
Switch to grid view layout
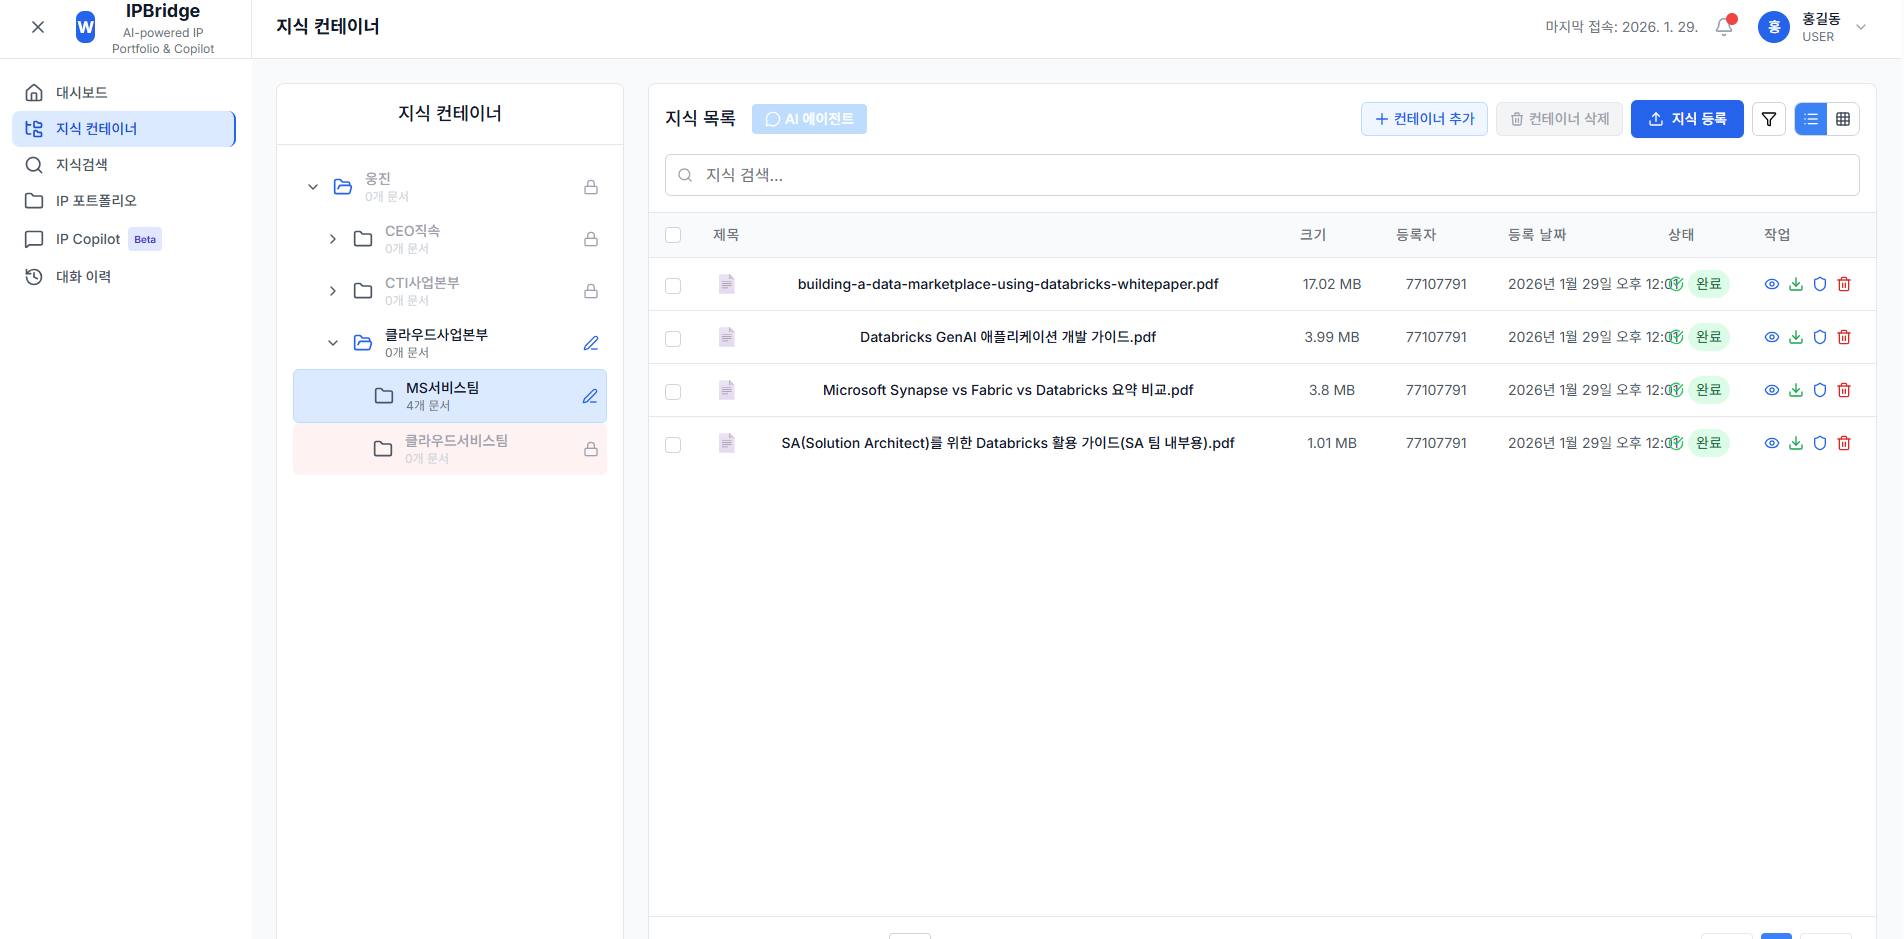pos(1842,119)
